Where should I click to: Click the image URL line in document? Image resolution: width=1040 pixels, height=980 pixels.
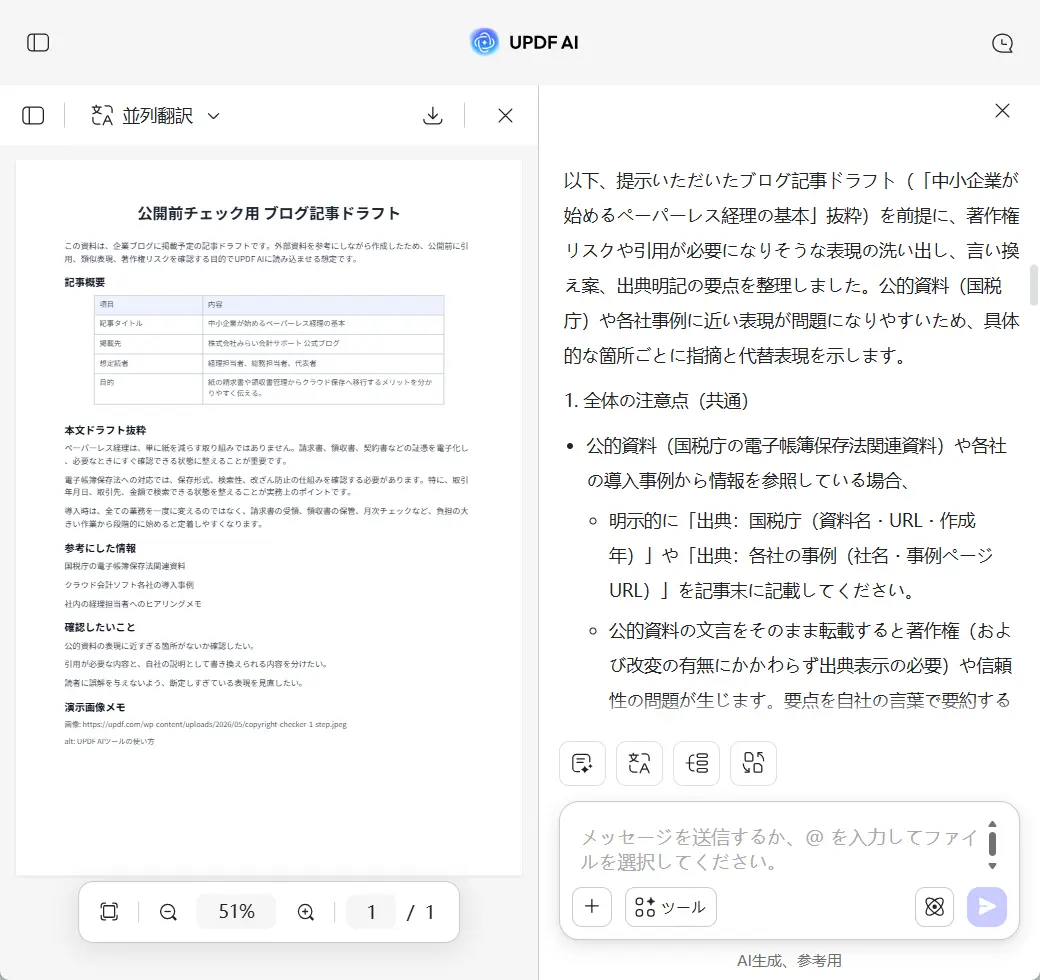[x=206, y=724]
